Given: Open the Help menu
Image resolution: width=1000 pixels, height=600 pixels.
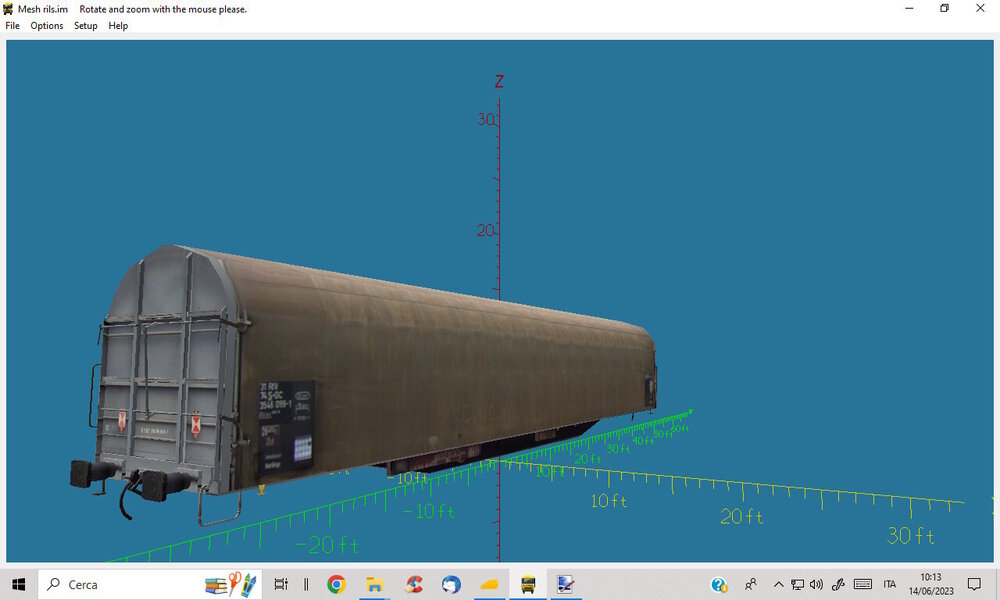Looking at the screenshot, I should click(x=118, y=26).
